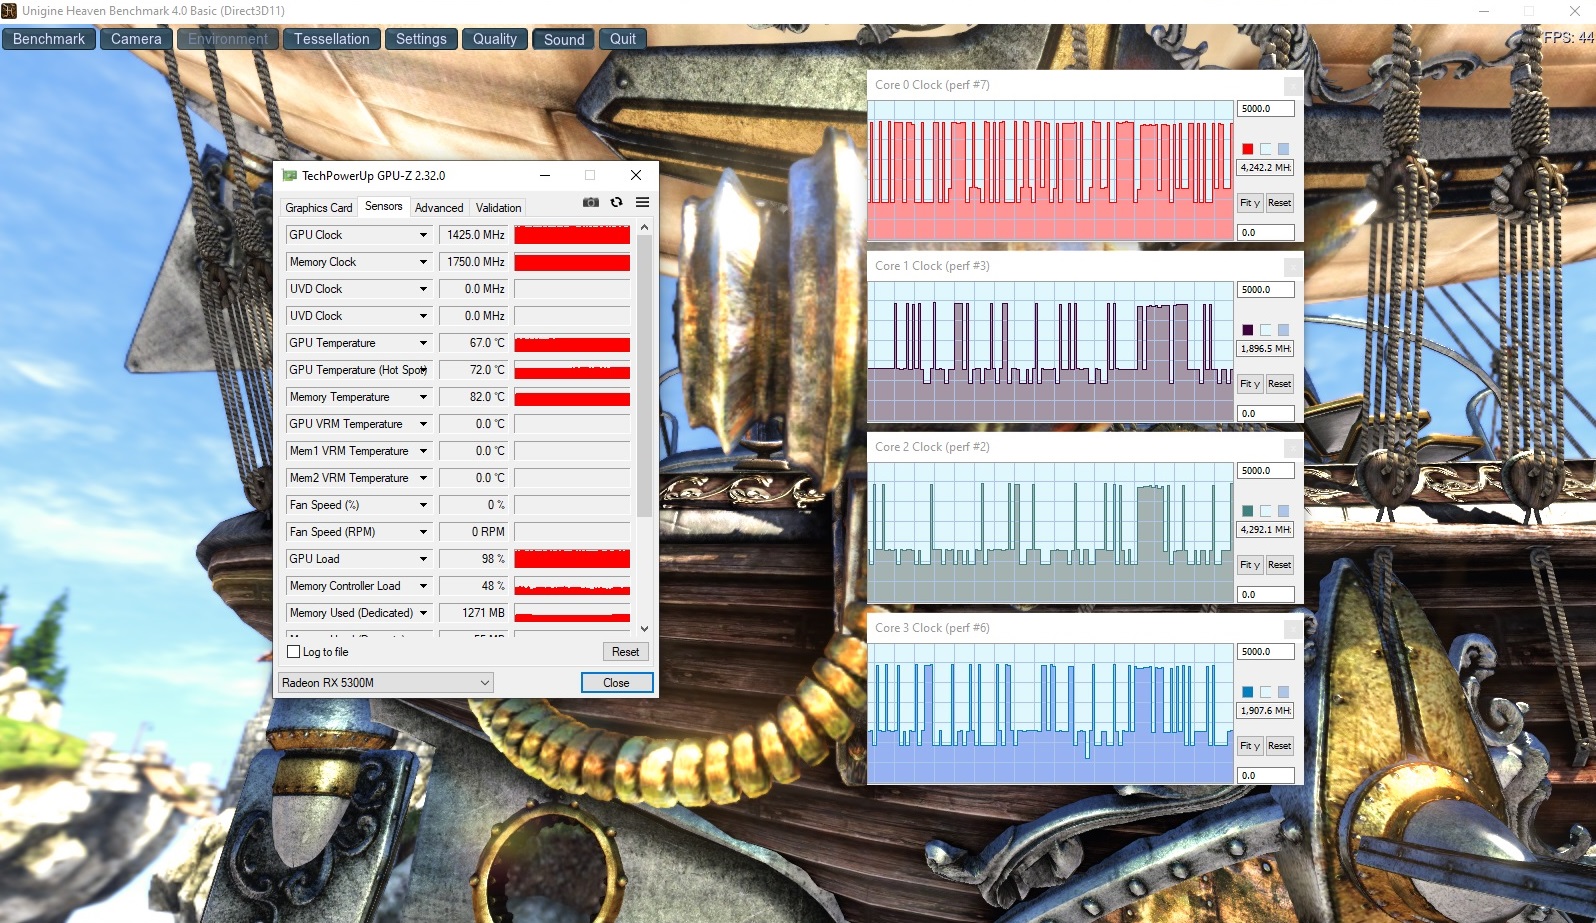The height and width of the screenshot is (923, 1596).
Task: Click Reset for Core 0 Clock graph
Action: 1280,203
